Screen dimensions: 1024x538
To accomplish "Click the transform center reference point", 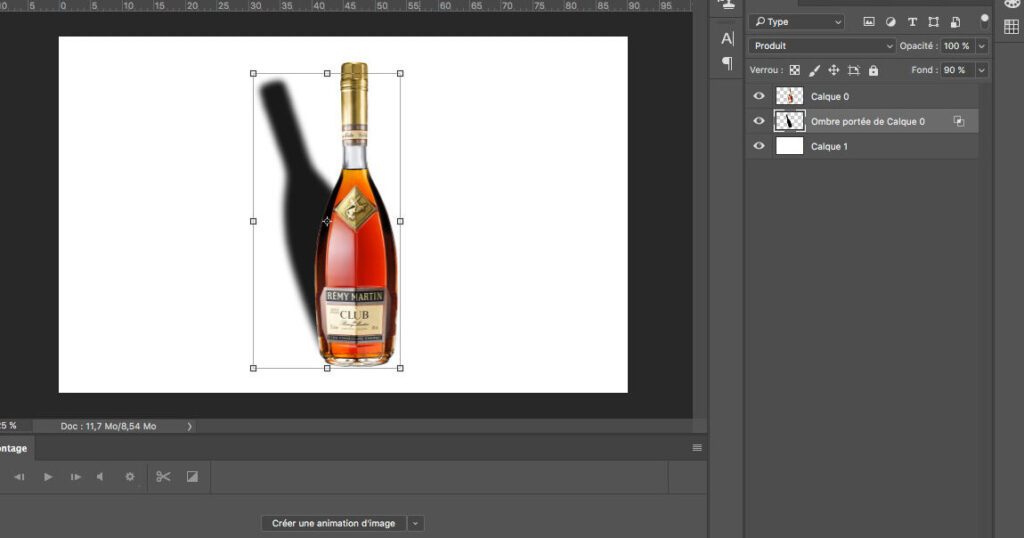I will 327,221.
